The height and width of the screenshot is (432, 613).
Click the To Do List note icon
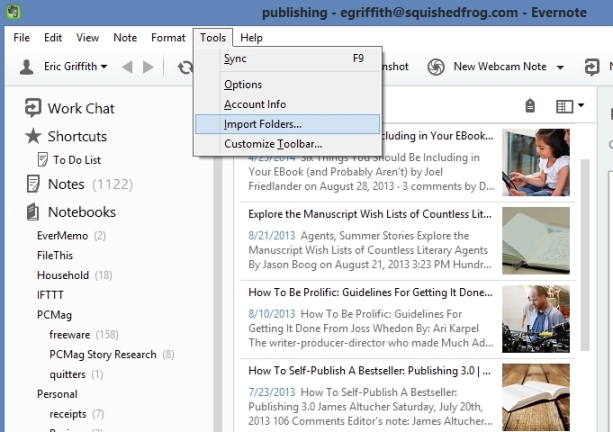click(42, 160)
